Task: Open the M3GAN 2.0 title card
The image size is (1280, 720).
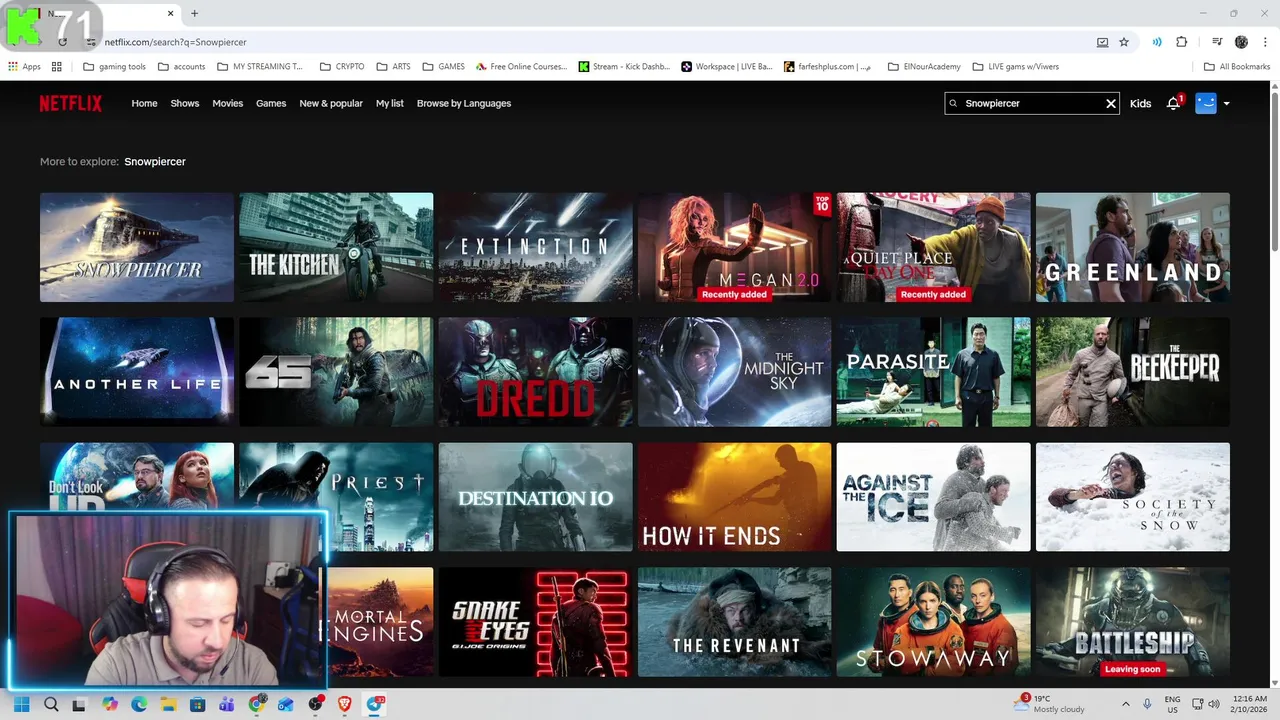Action: 734,247
